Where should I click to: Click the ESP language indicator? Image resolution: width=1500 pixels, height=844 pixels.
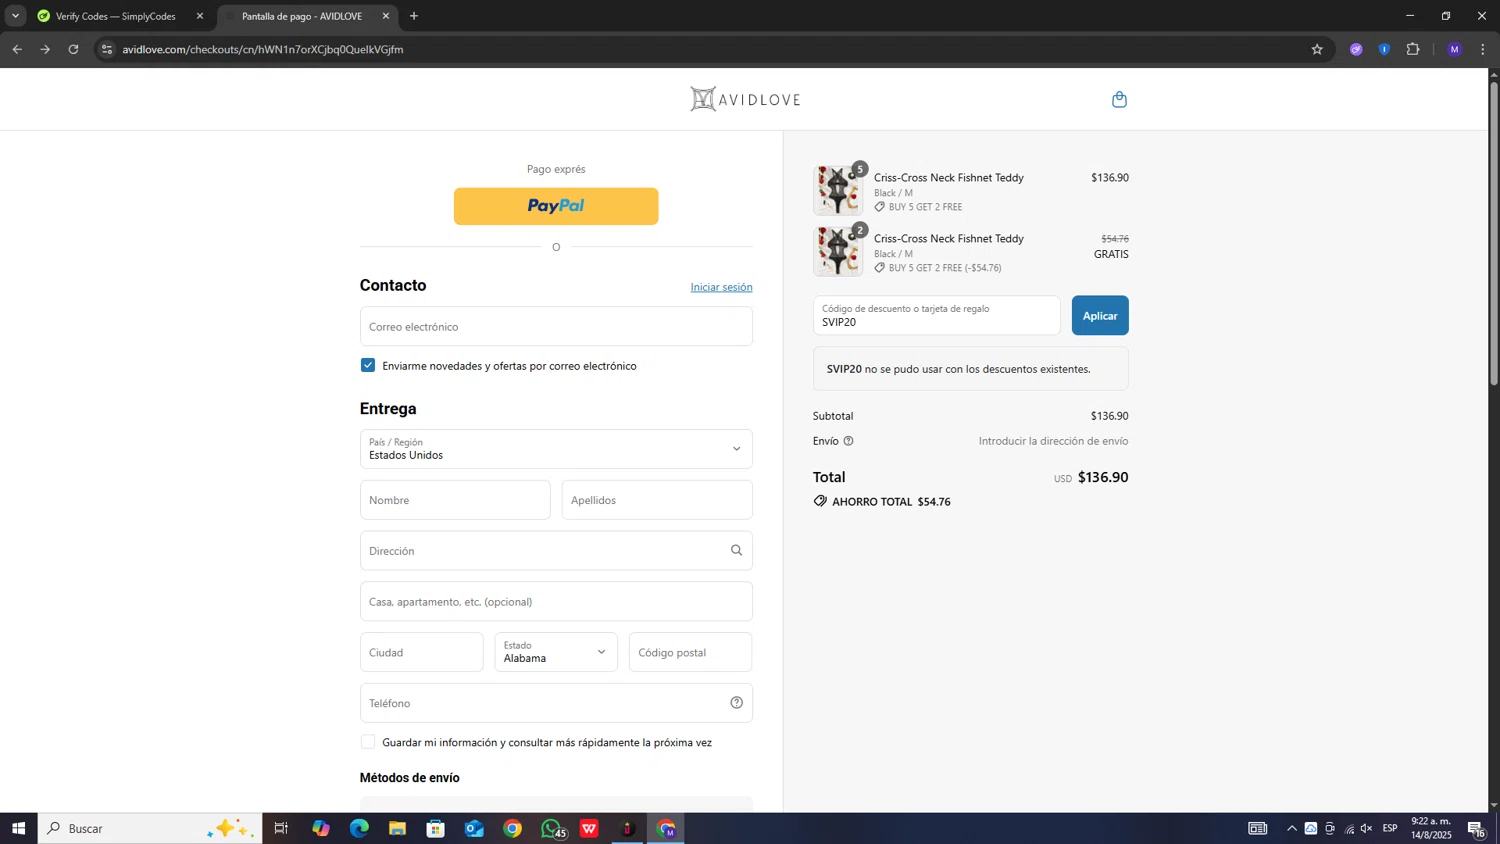(x=1390, y=828)
